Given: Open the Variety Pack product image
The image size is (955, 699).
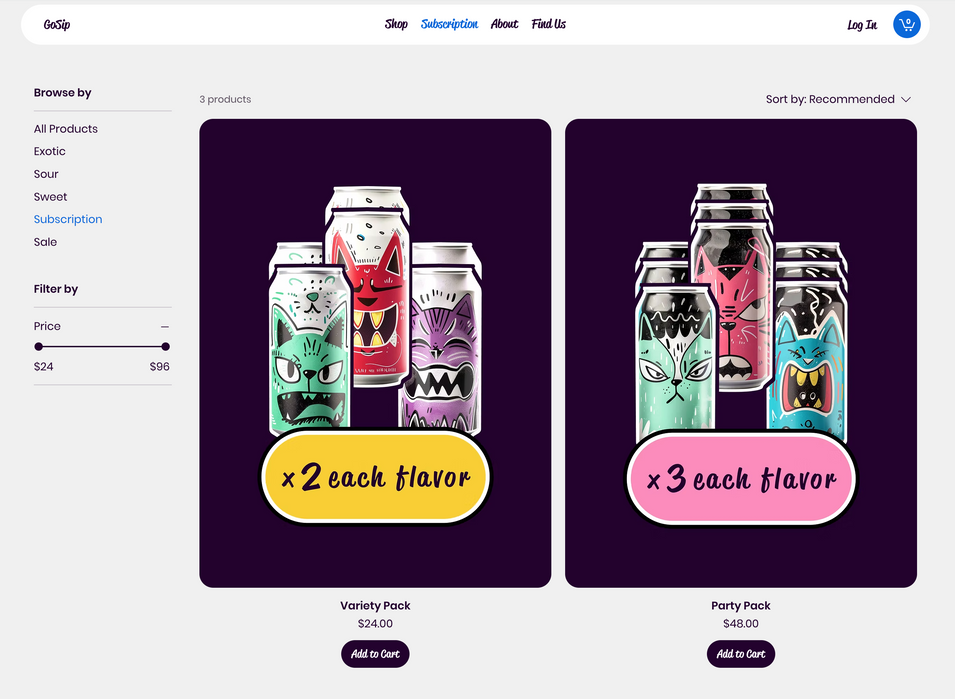Looking at the screenshot, I should tap(375, 353).
